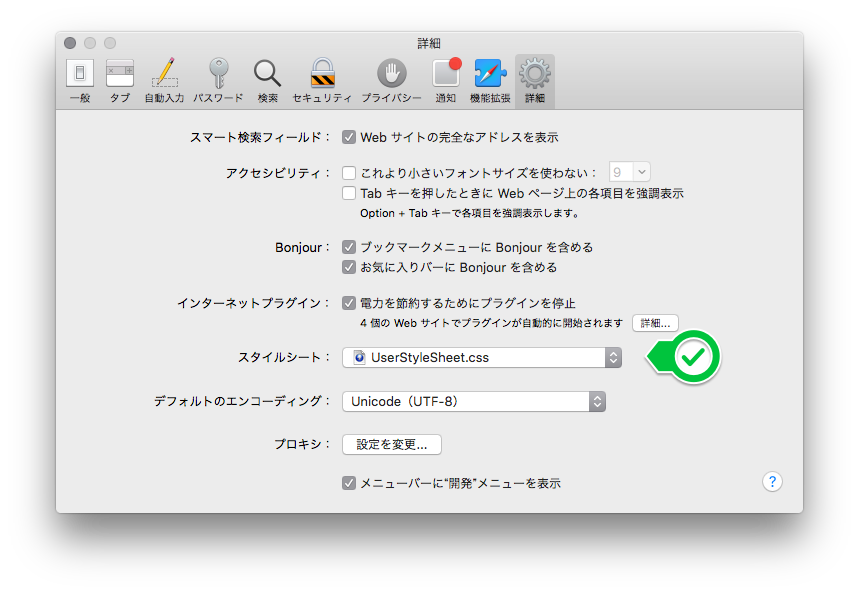The height and width of the screenshot is (593, 859).
Task: Toggle ブックマークメニューに Bonjour を含める checkbox
Action: point(349,247)
